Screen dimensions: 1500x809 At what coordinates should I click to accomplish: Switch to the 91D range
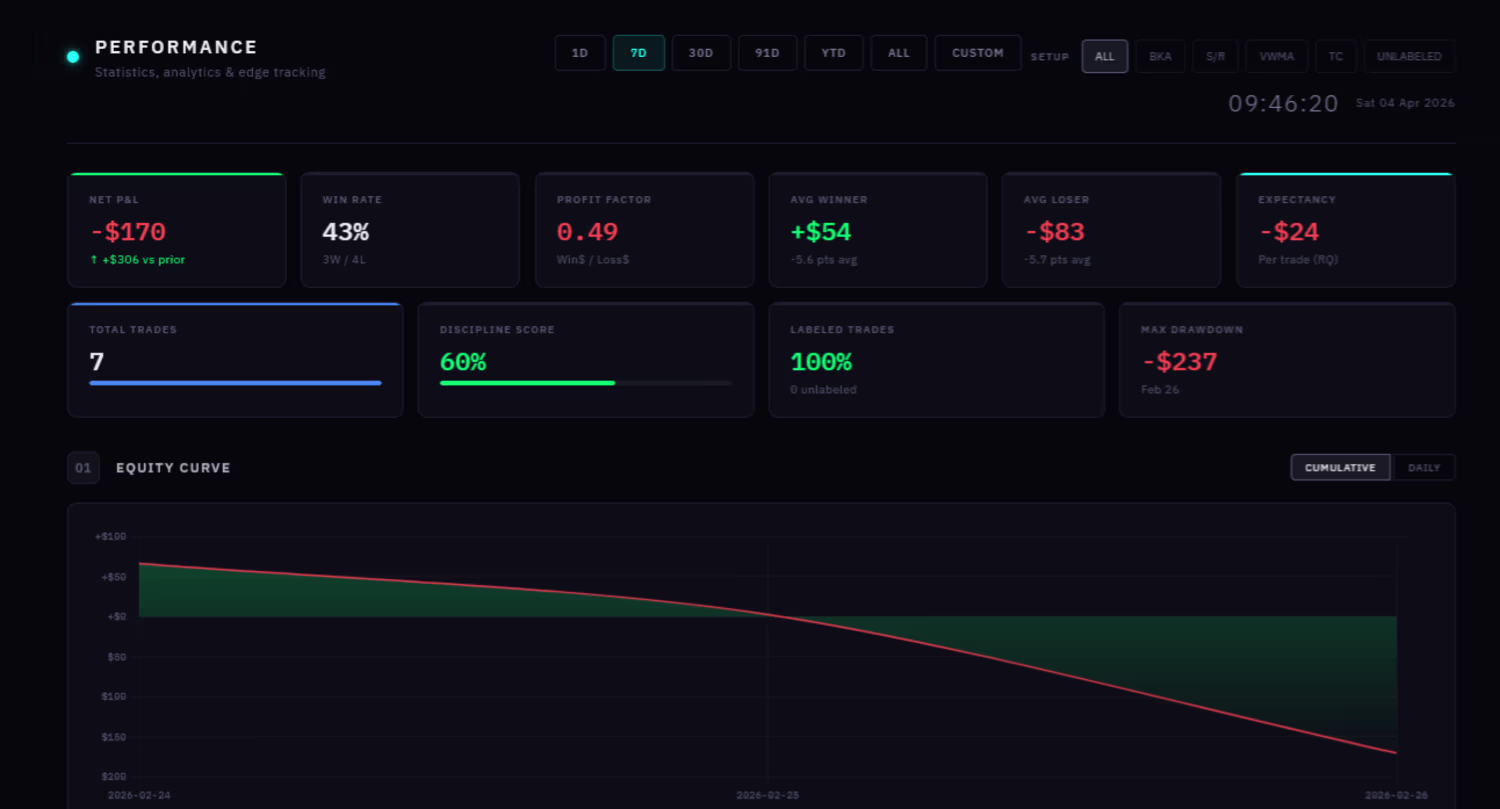[x=767, y=53]
